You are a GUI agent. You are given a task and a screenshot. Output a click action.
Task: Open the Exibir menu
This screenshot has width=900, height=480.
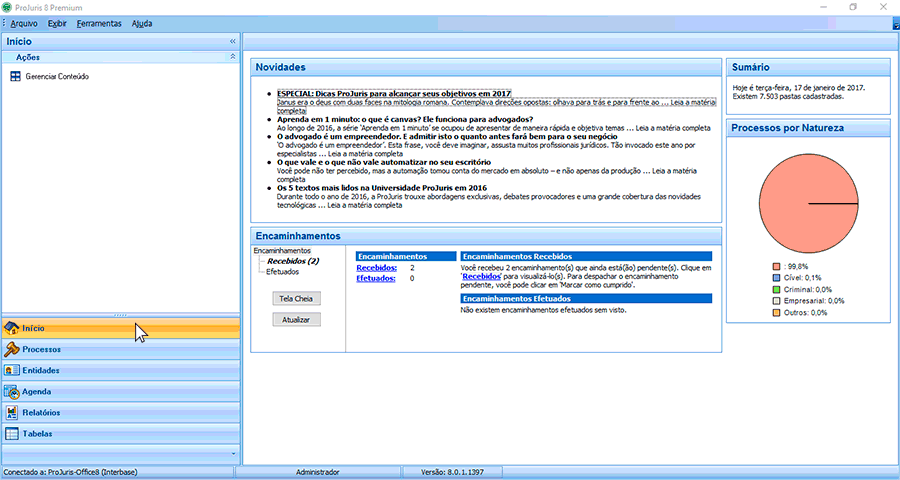57,24
